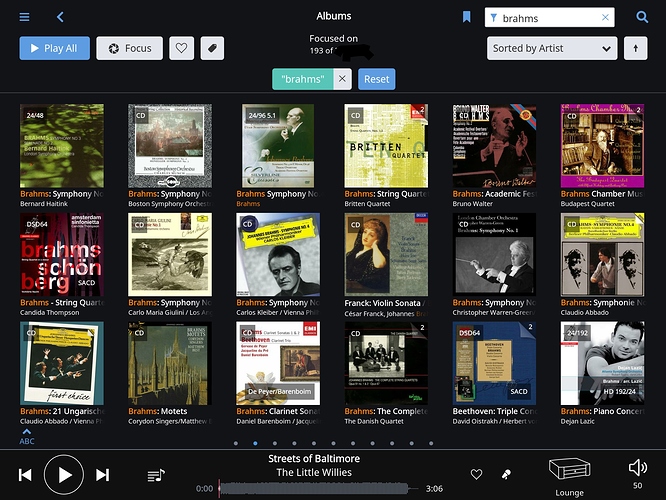The width and height of the screenshot is (666, 500).
Task: Reverse sort order with the arrow button
Action: [x=636, y=48]
